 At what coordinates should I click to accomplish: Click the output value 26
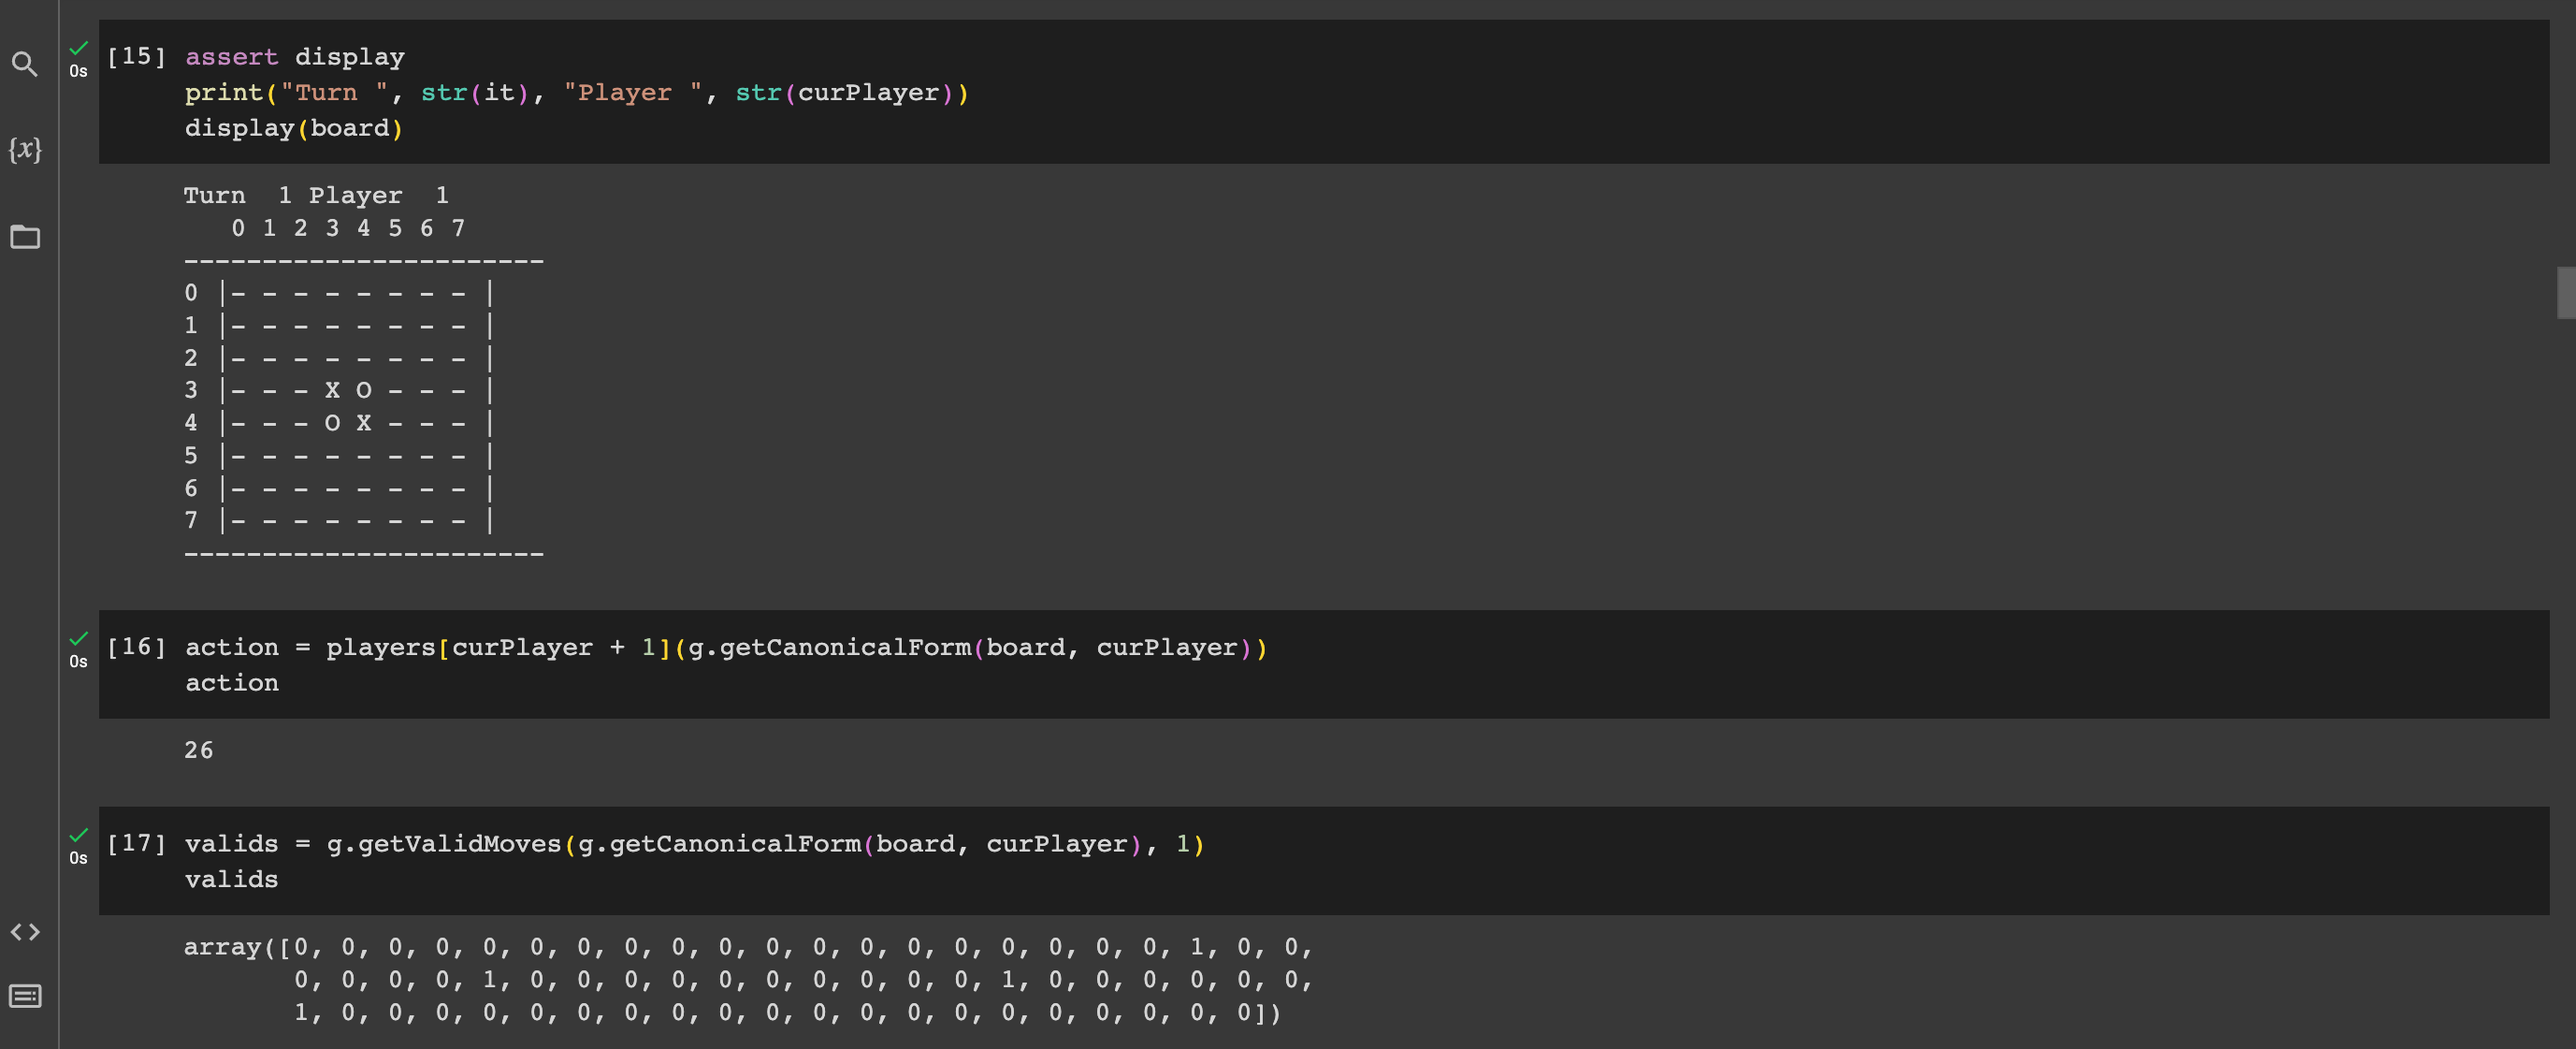[x=199, y=750]
